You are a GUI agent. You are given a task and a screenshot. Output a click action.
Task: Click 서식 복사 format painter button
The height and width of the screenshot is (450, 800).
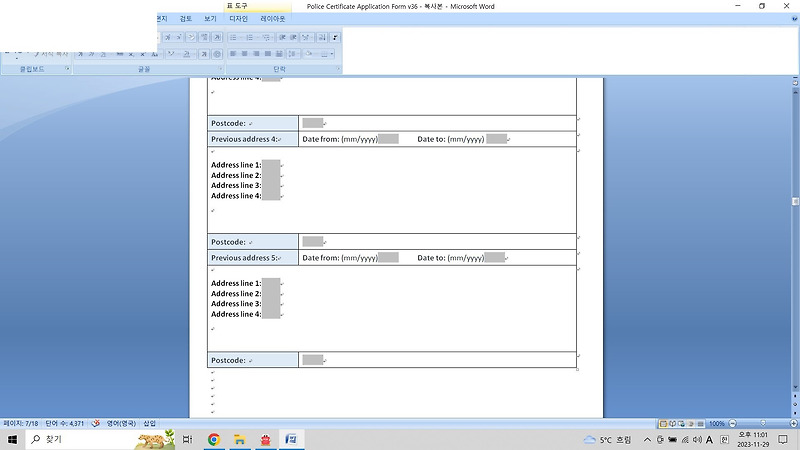click(51, 54)
